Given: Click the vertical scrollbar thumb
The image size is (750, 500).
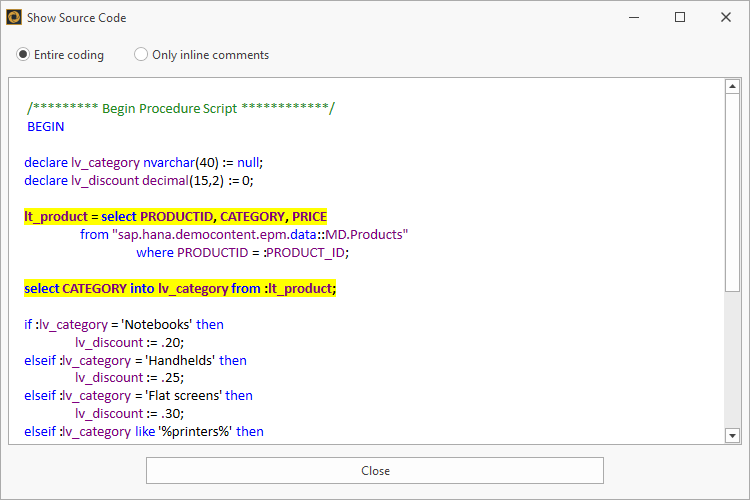Looking at the screenshot, I should point(732,190).
